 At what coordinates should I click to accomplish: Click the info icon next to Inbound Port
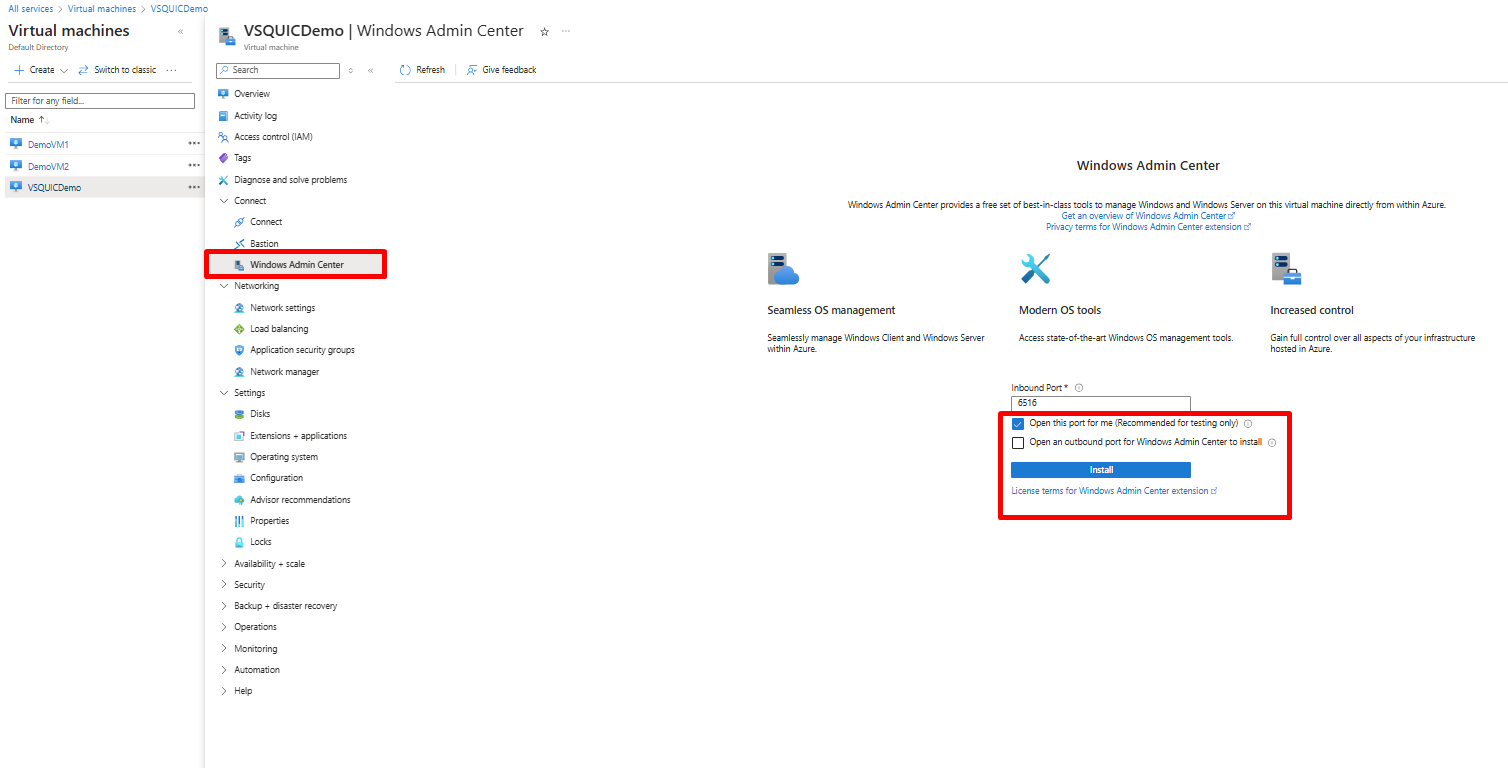click(x=1079, y=388)
